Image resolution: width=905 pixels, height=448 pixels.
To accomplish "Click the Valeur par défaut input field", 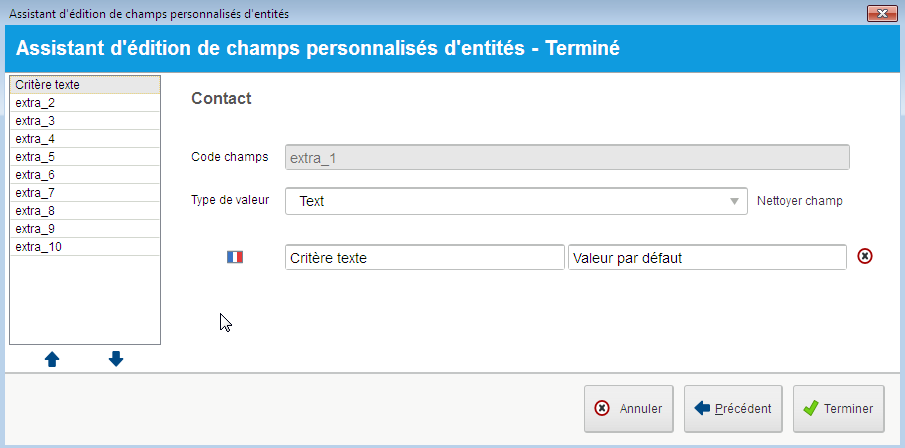I will tap(707, 258).
